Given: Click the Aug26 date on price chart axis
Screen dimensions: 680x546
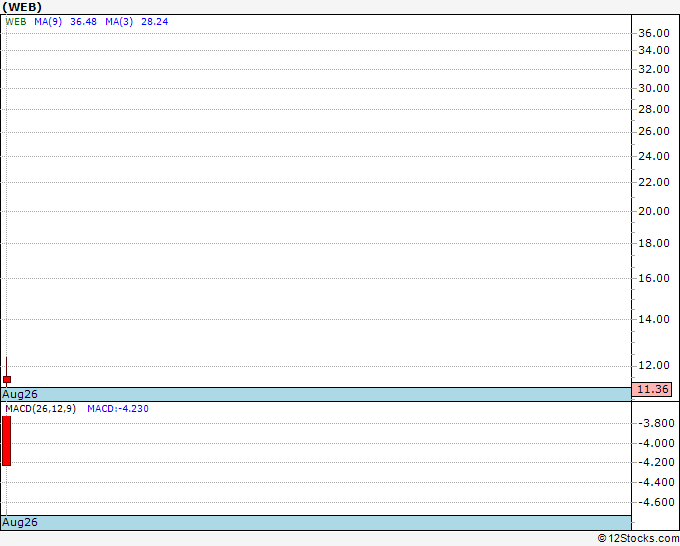Looking at the screenshot, I should pos(20,394).
